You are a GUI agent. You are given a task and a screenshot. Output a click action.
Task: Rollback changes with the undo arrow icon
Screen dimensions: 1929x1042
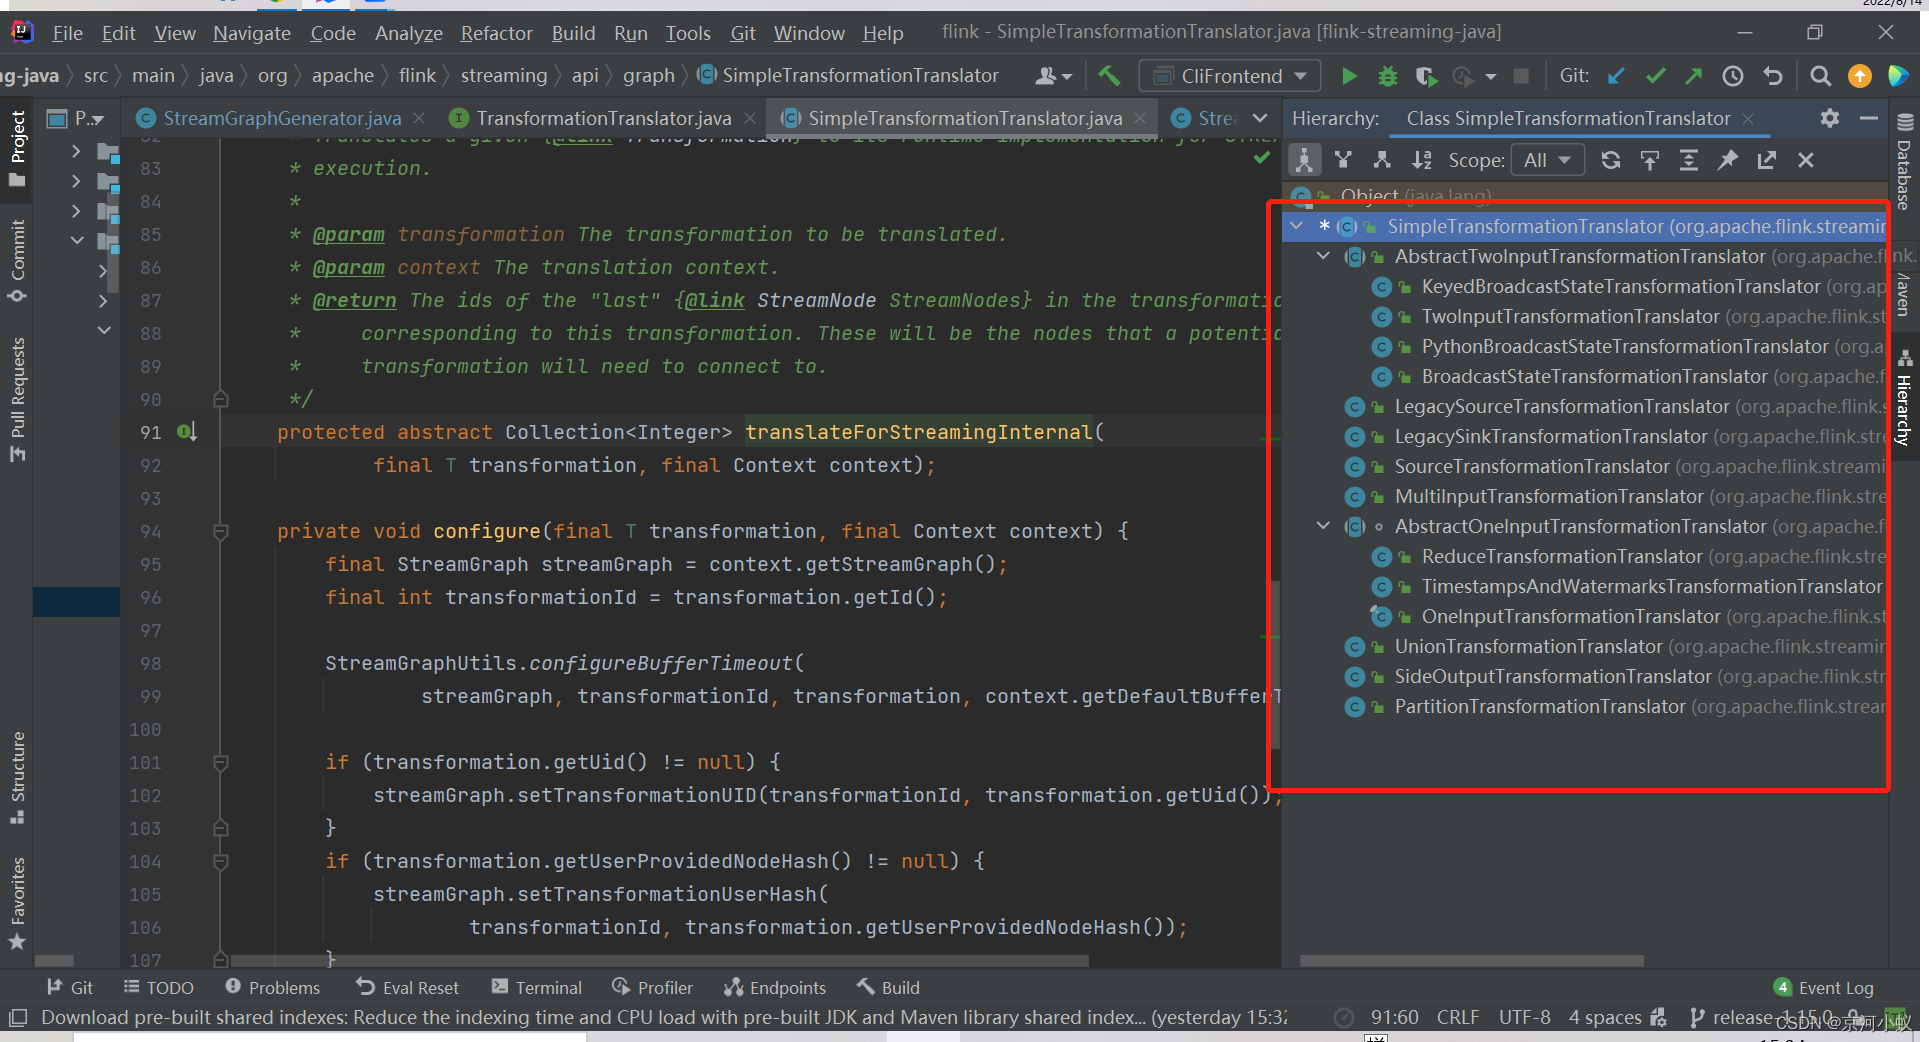1773,76
